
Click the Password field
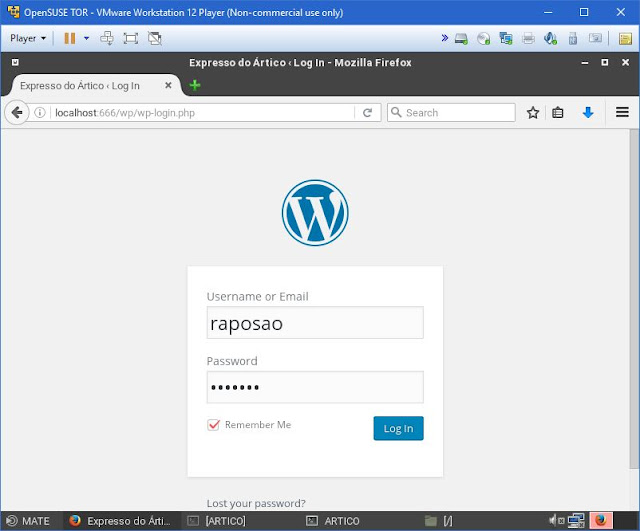[x=315, y=387]
